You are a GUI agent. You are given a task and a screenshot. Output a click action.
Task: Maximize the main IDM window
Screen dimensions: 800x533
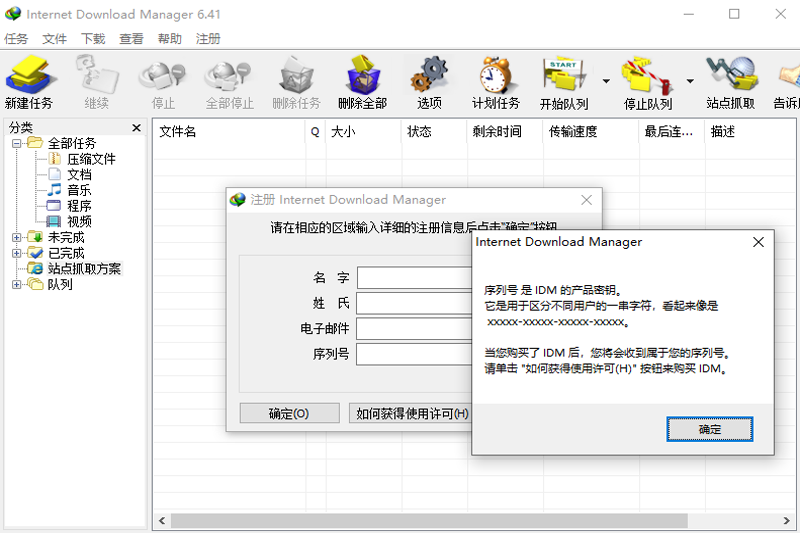click(x=734, y=14)
